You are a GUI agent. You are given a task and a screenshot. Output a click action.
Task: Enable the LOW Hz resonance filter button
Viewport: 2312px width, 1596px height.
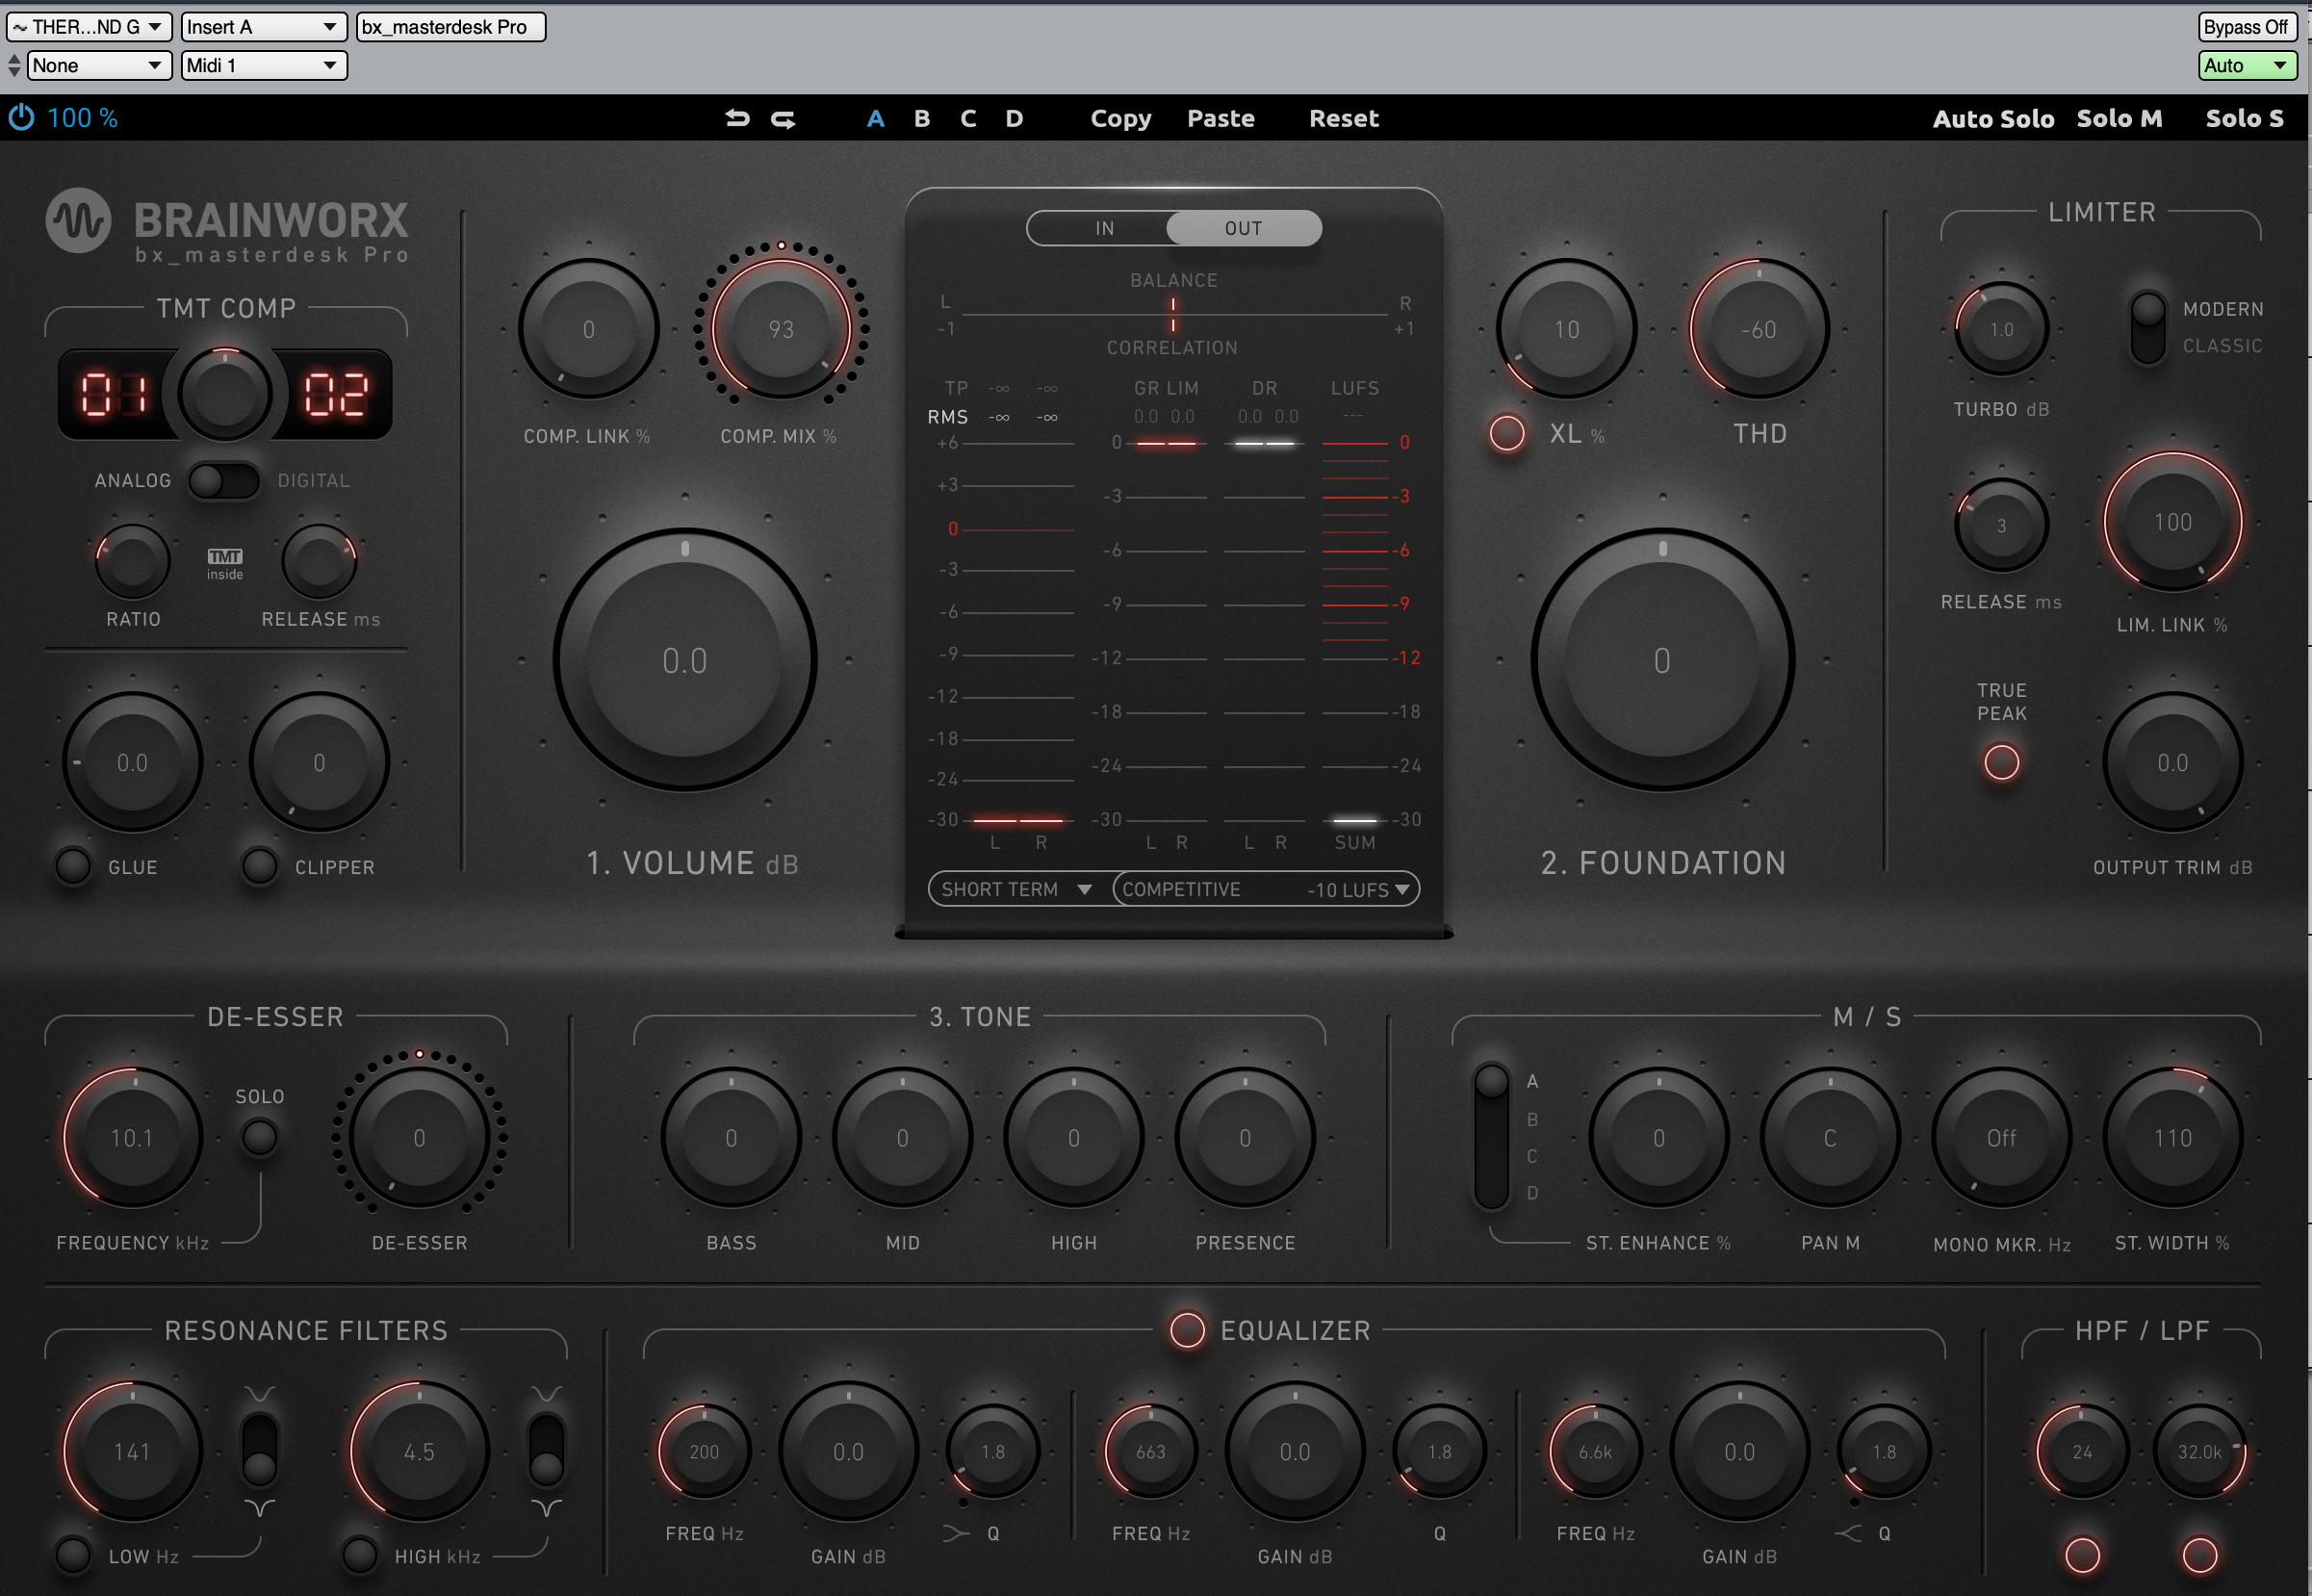click(x=72, y=1555)
